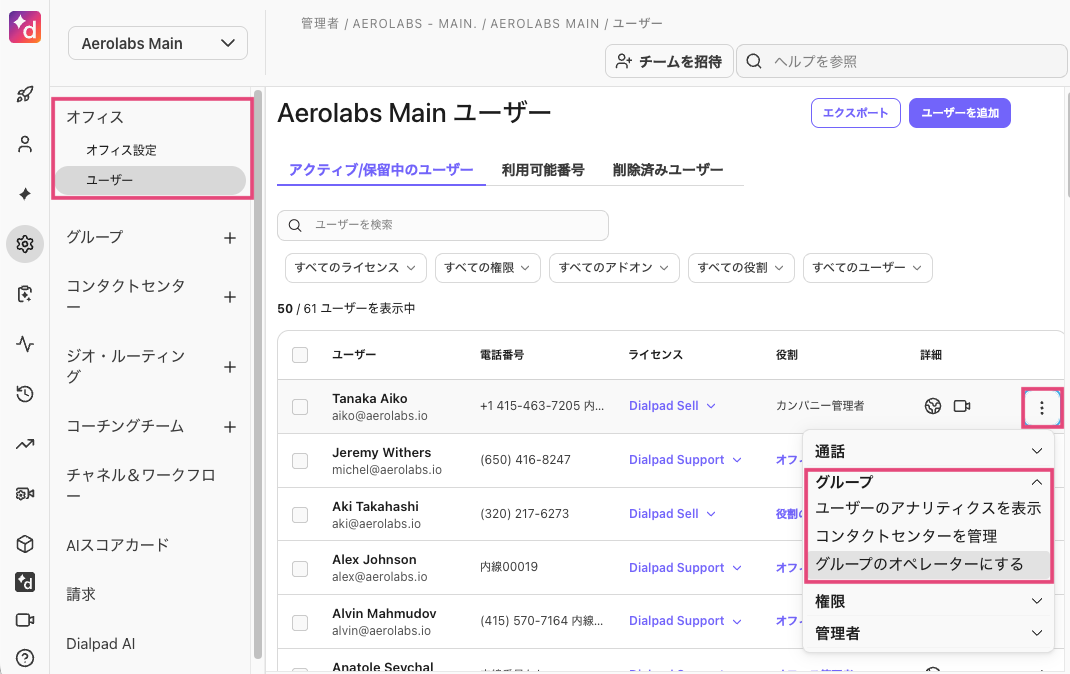1070x674 pixels.
Task: Open Jeremy Withers' Dialpad Support license dropdown
Action: (685, 460)
